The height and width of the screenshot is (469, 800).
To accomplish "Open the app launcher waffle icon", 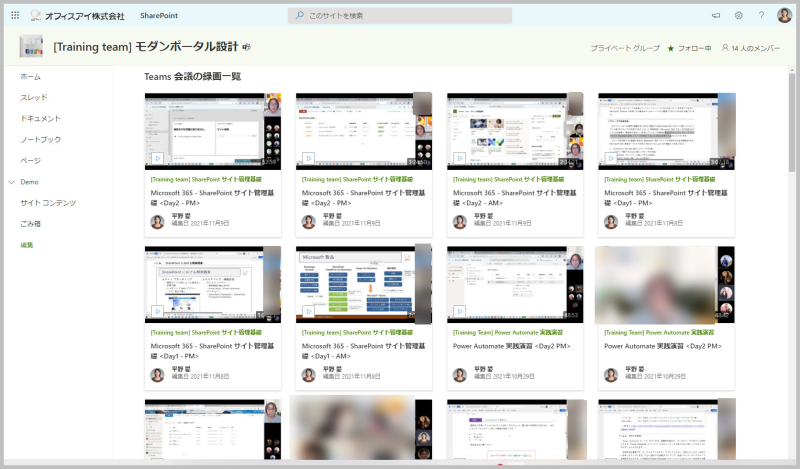I will [15, 15].
